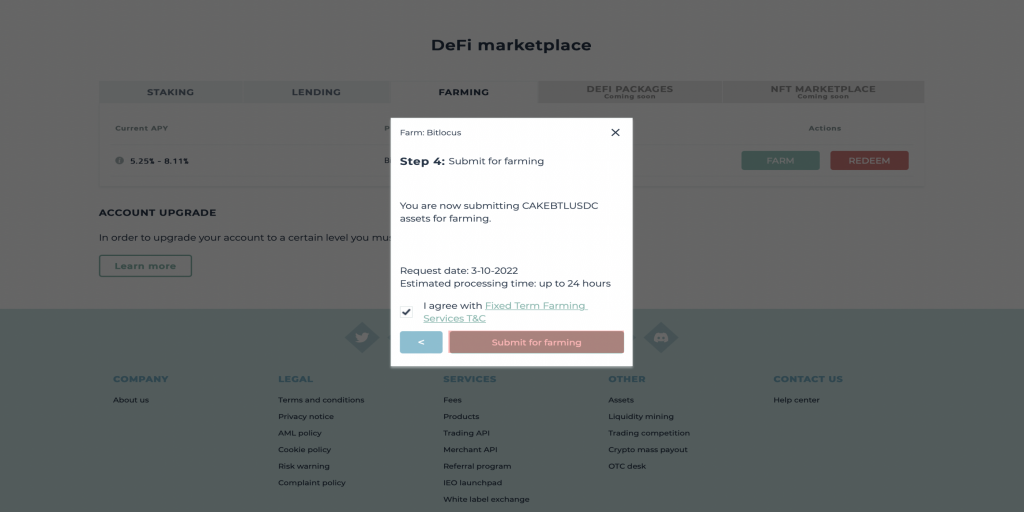Go back with the '<' button
The height and width of the screenshot is (512, 1024).
click(421, 342)
